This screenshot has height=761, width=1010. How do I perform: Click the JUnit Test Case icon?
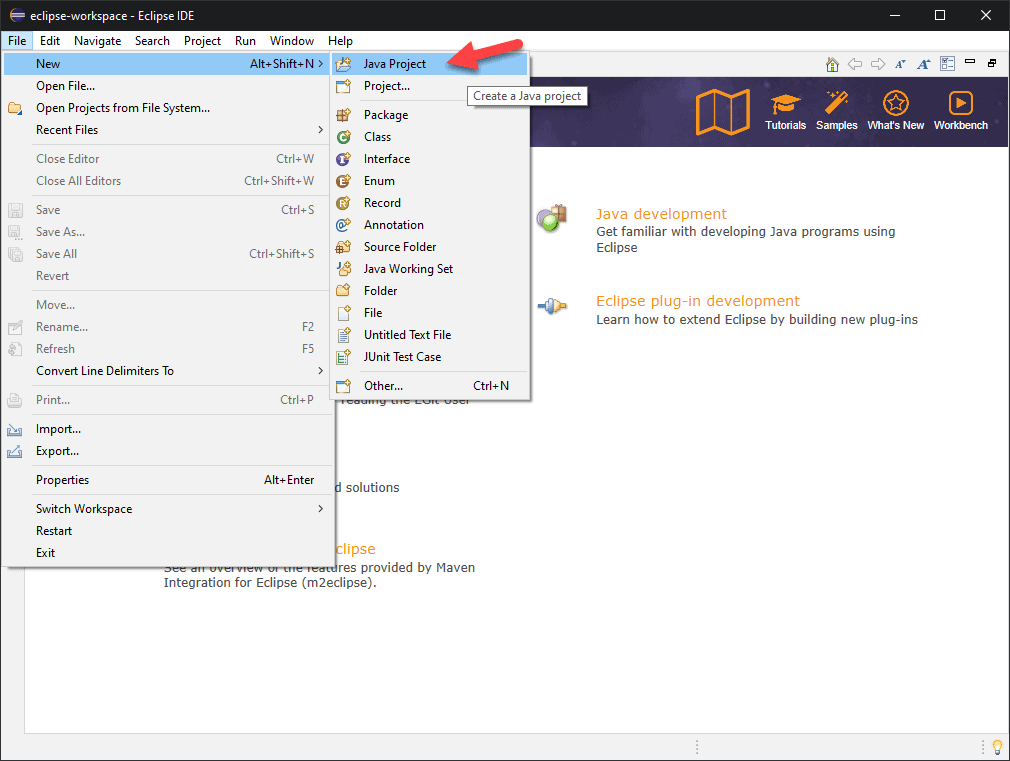tap(343, 357)
